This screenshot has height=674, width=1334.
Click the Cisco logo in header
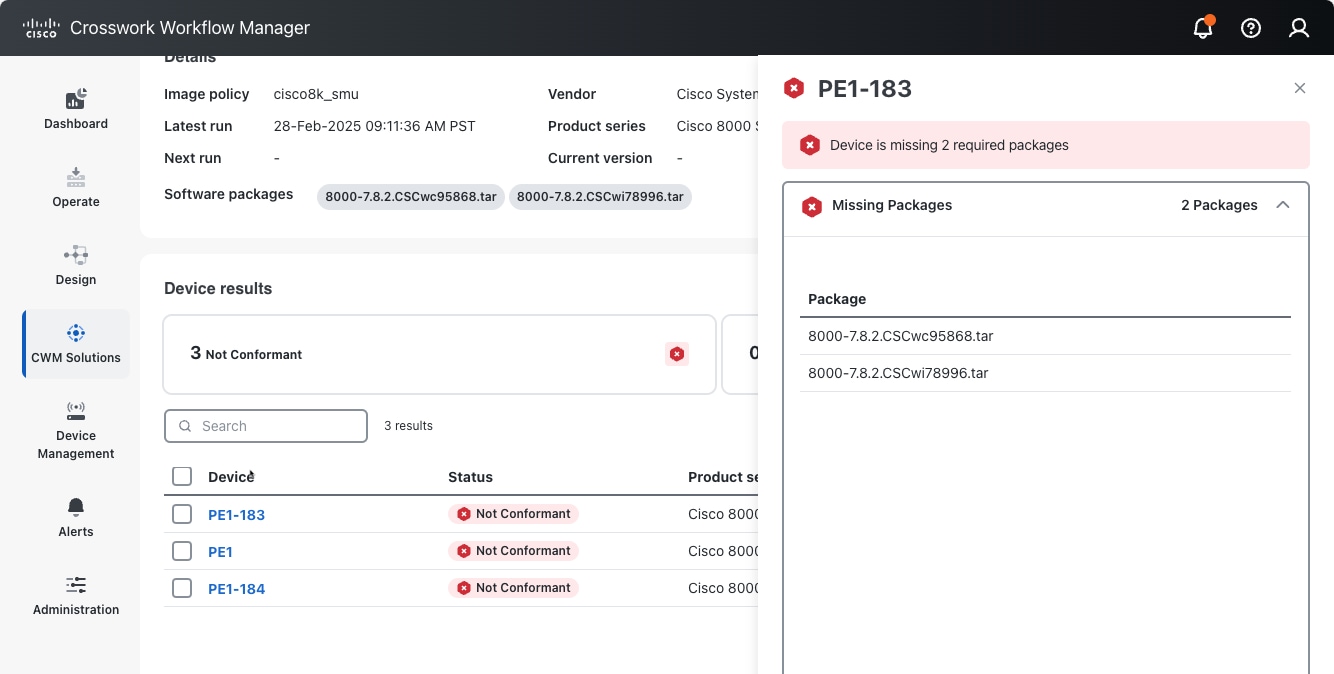[41, 28]
